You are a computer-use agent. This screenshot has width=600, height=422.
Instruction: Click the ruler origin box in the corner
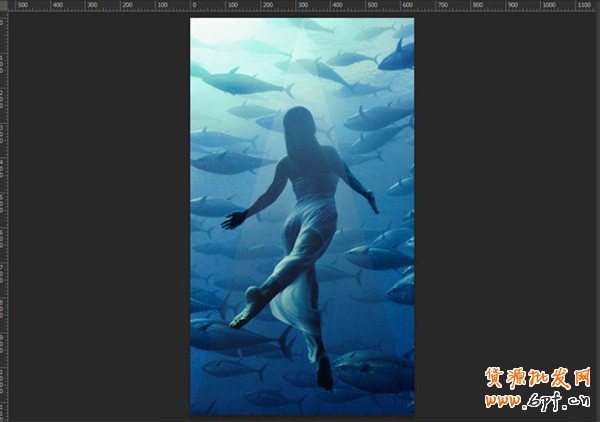[4, 4]
